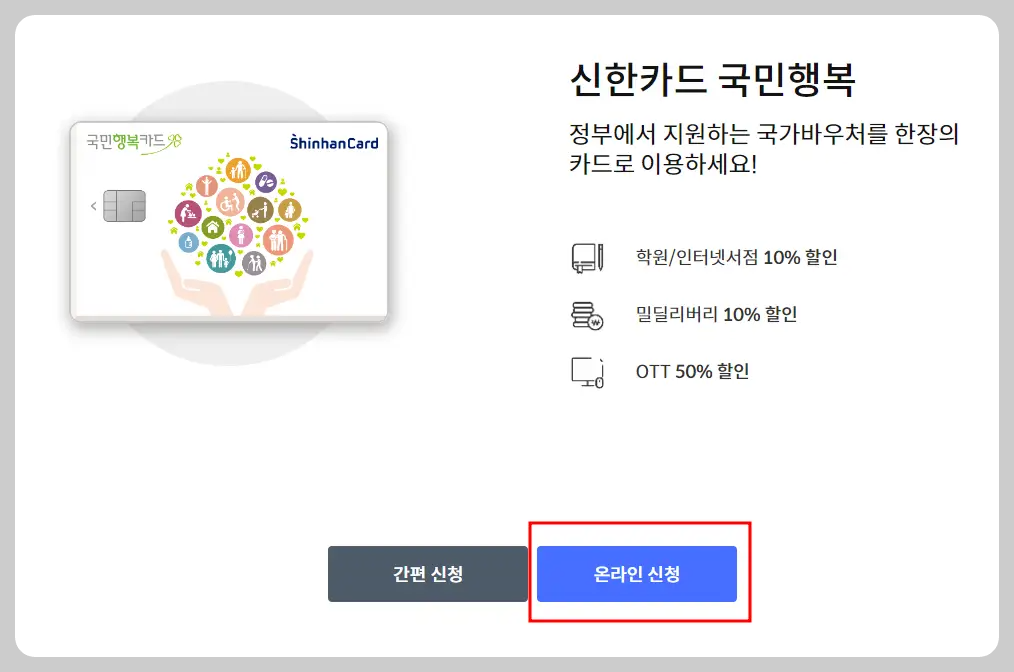This screenshot has width=1014, height=672.
Task: Click the 간편 신청 button
Action: point(428,574)
